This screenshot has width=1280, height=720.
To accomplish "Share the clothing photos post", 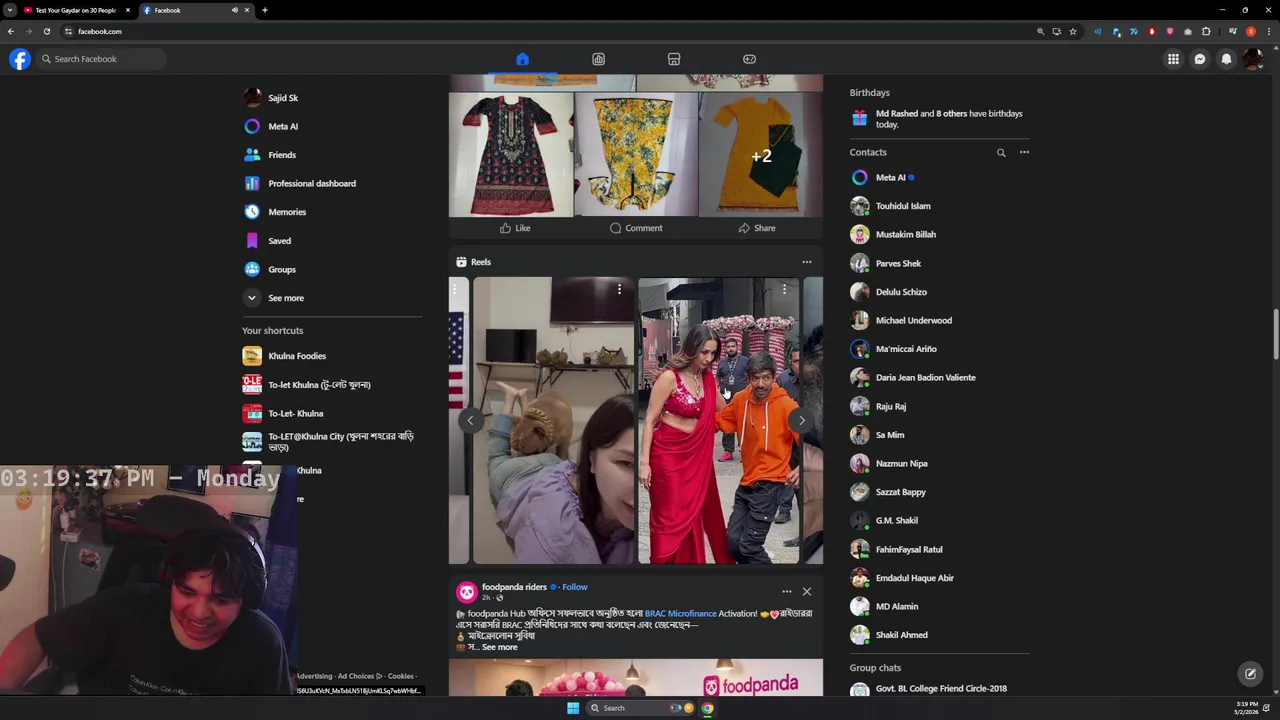I will coord(757,228).
